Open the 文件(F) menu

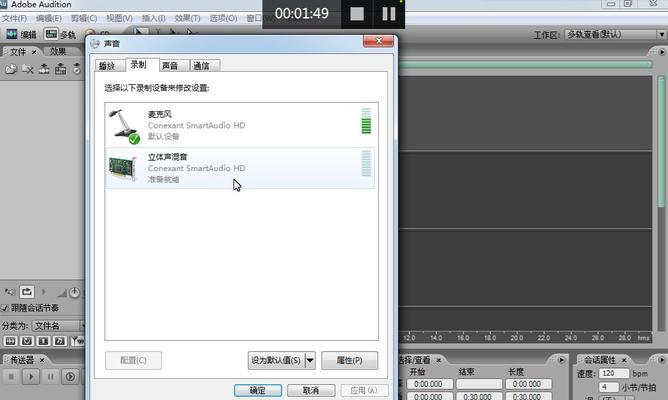pyautogui.click(x=14, y=18)
